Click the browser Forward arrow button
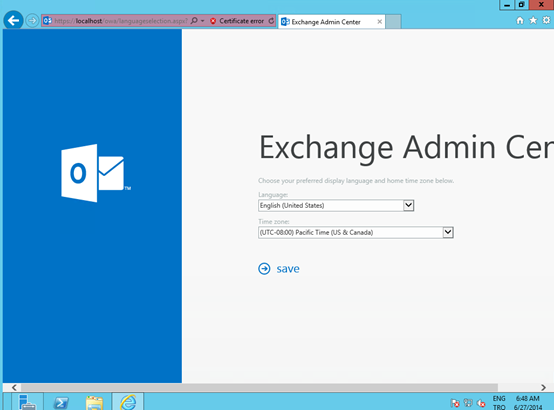 [32, 20]
